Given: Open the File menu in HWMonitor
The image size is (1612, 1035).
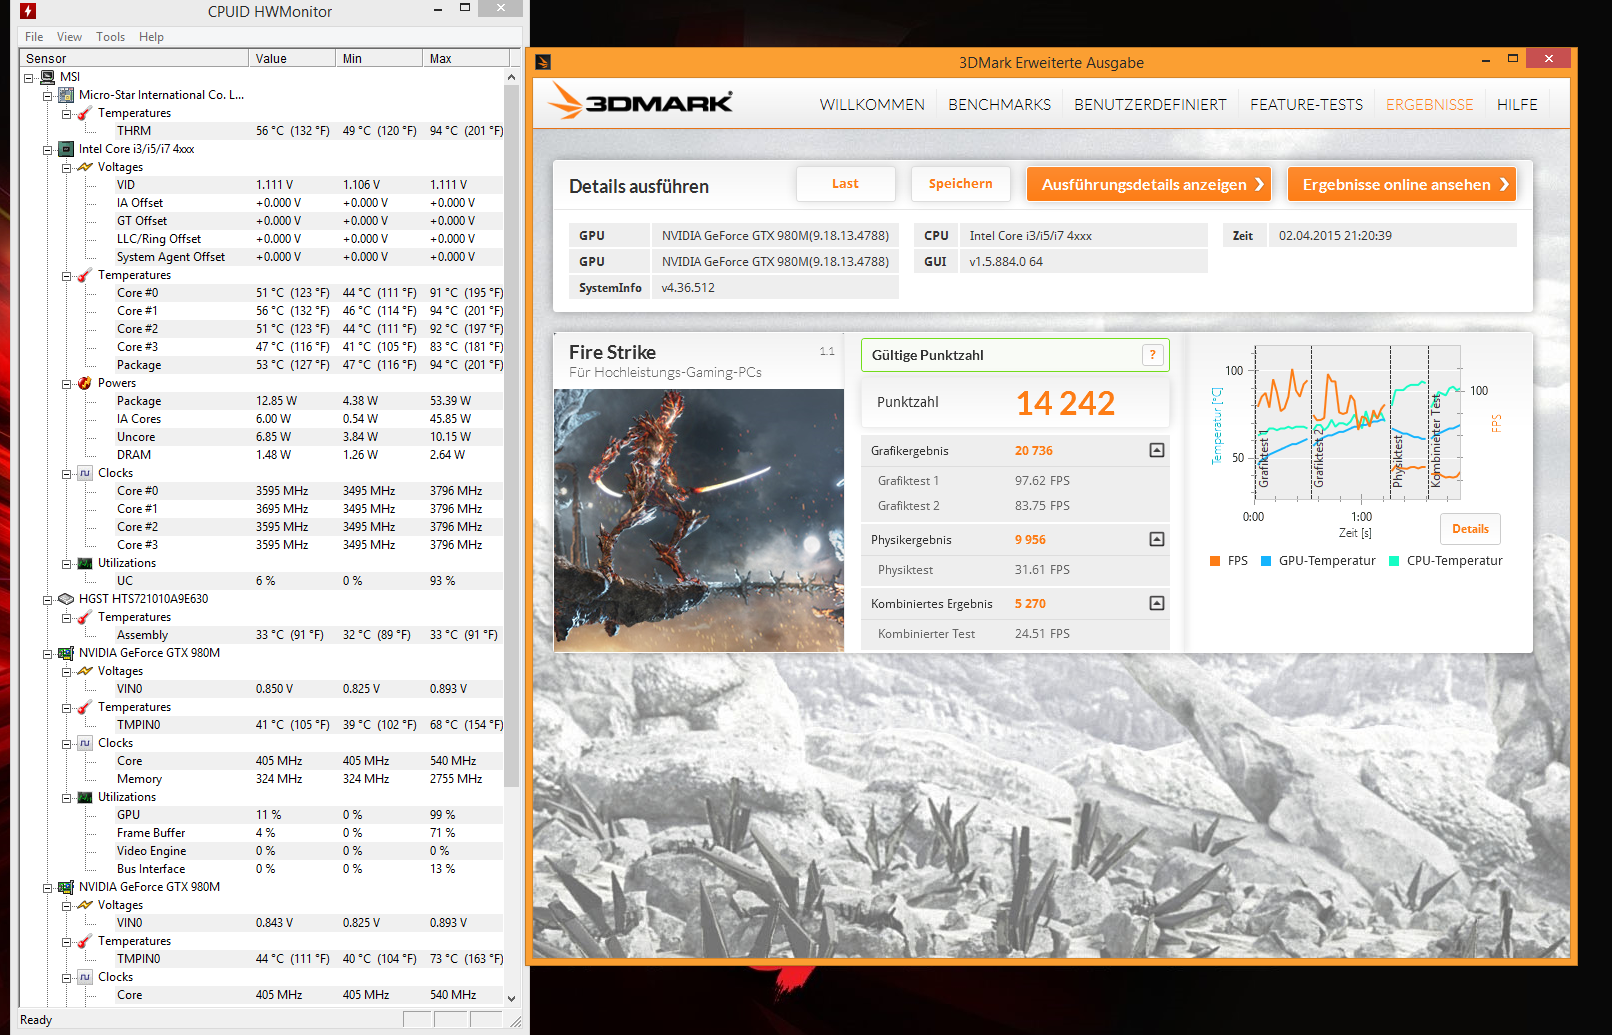Looking at the screenshot, I should tap(34, 37).
